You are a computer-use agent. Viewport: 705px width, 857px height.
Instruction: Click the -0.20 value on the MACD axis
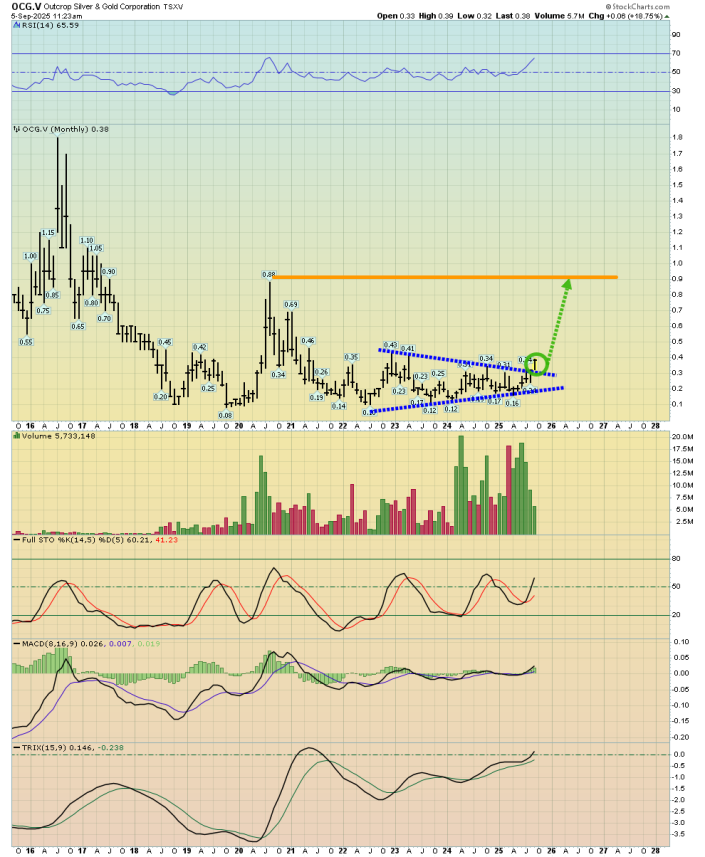point(680,737)
